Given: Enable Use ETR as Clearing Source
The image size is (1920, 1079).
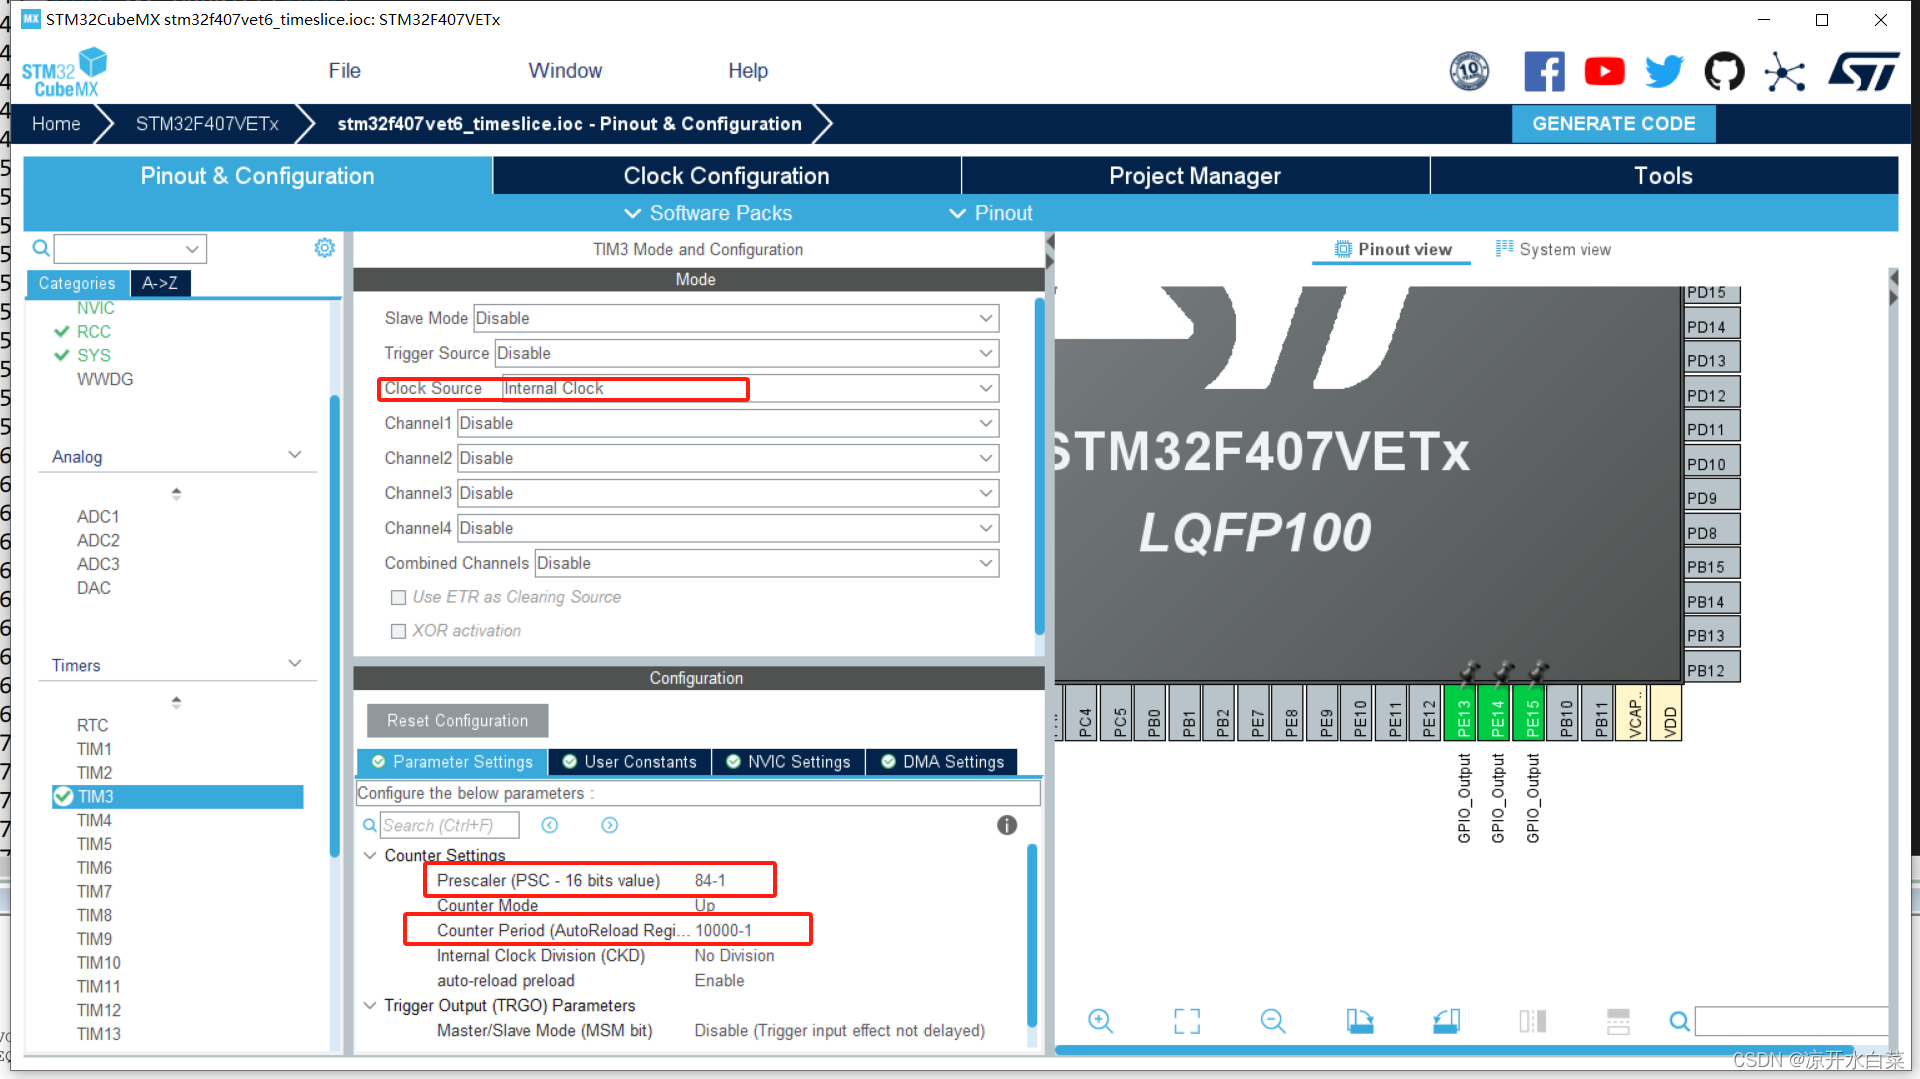Looking at the screenshot, I should pyautogui.click(x=398, y=597).
